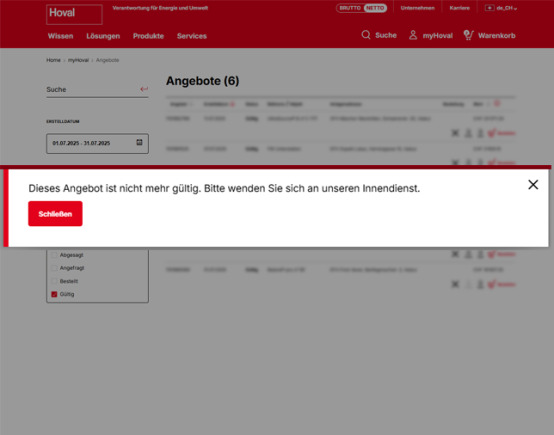Expand the de_CH language dropdown

click(501, 8)
